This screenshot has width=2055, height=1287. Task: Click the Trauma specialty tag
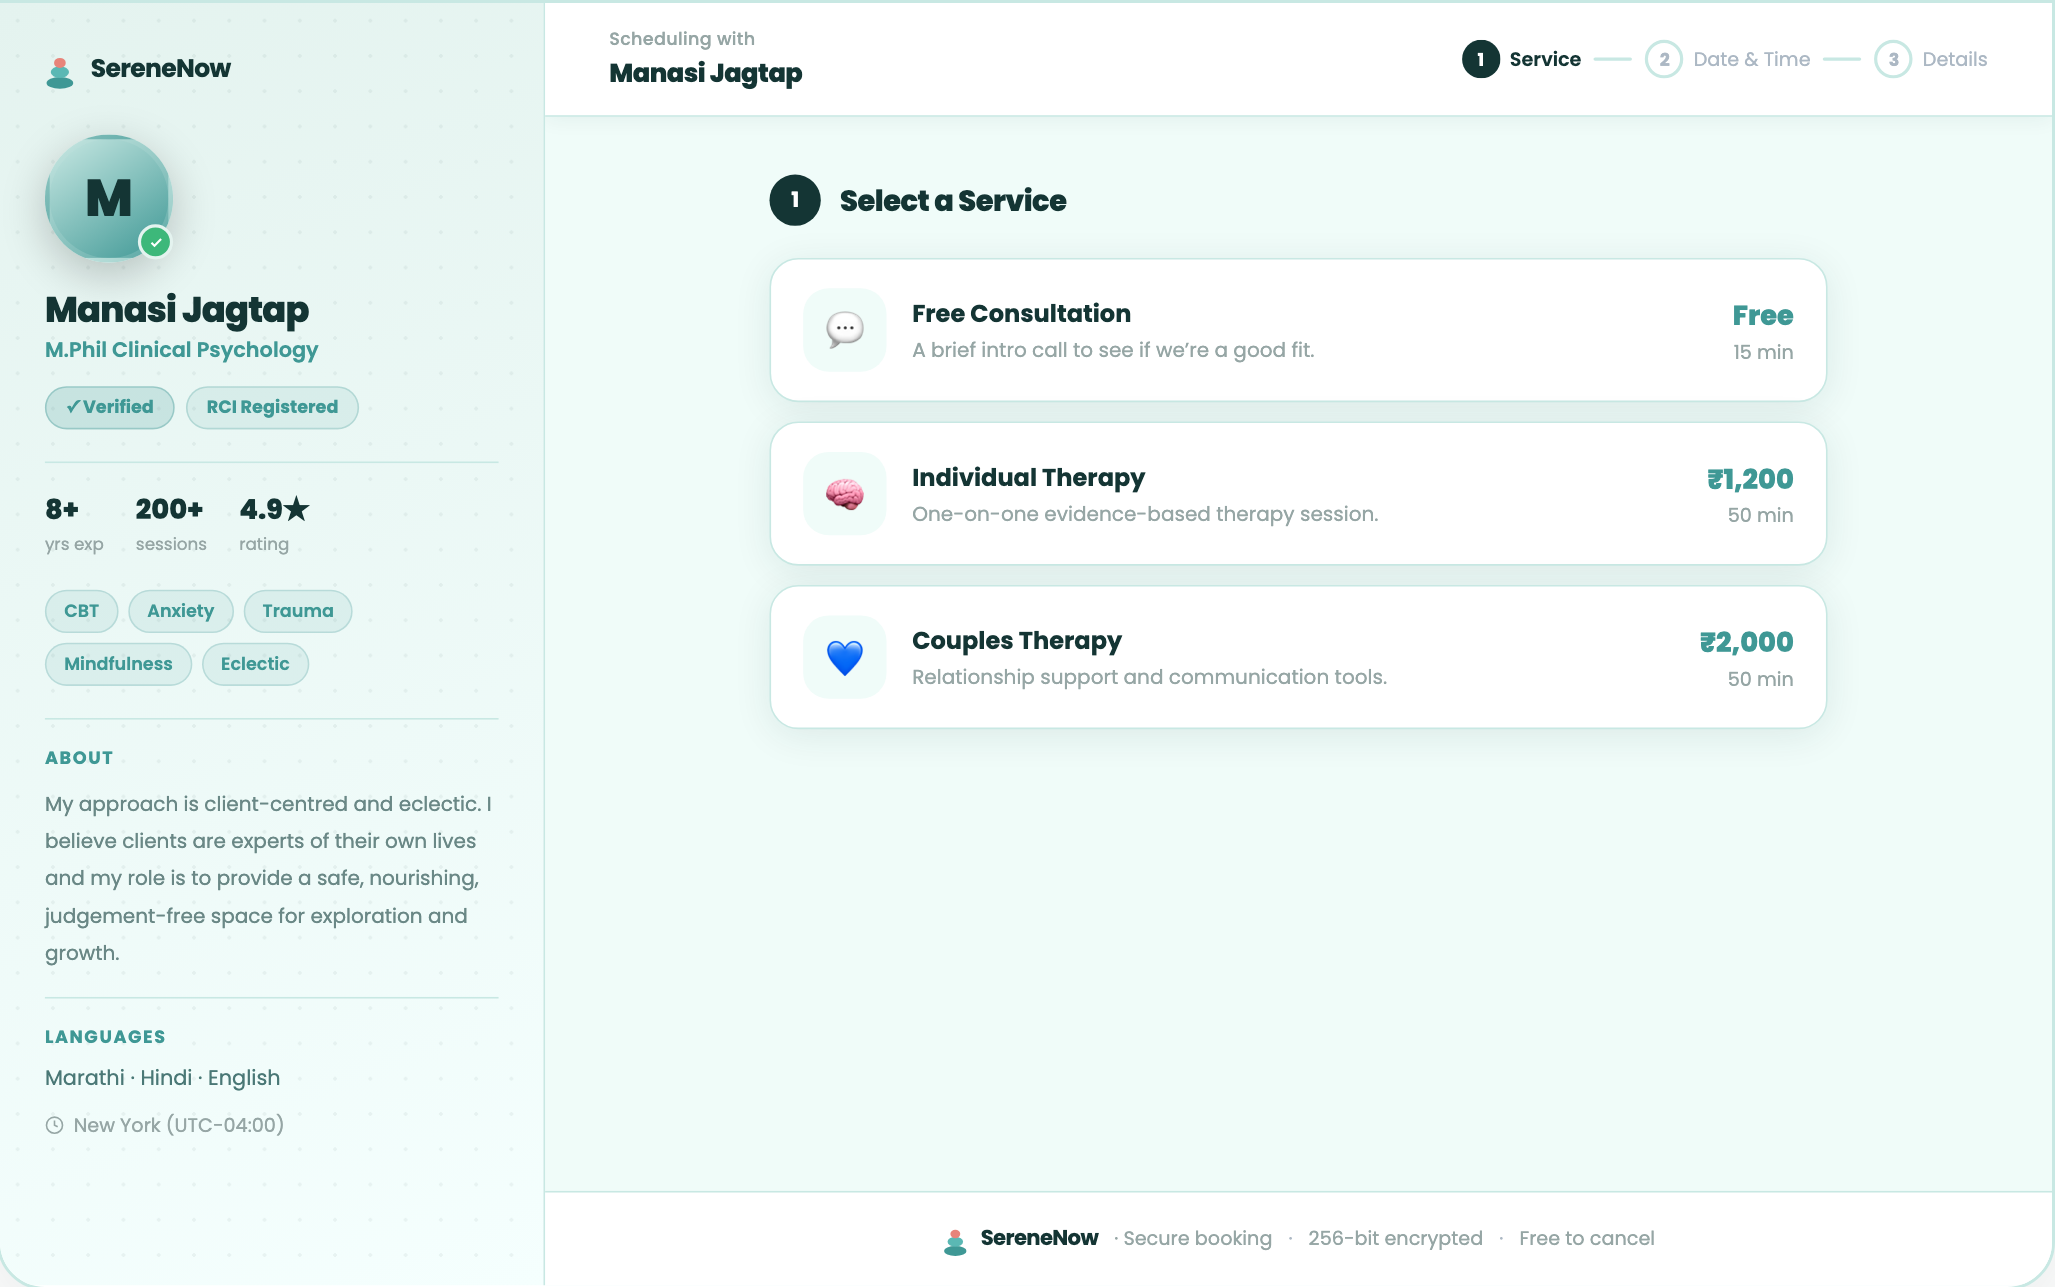pos(298,611)
